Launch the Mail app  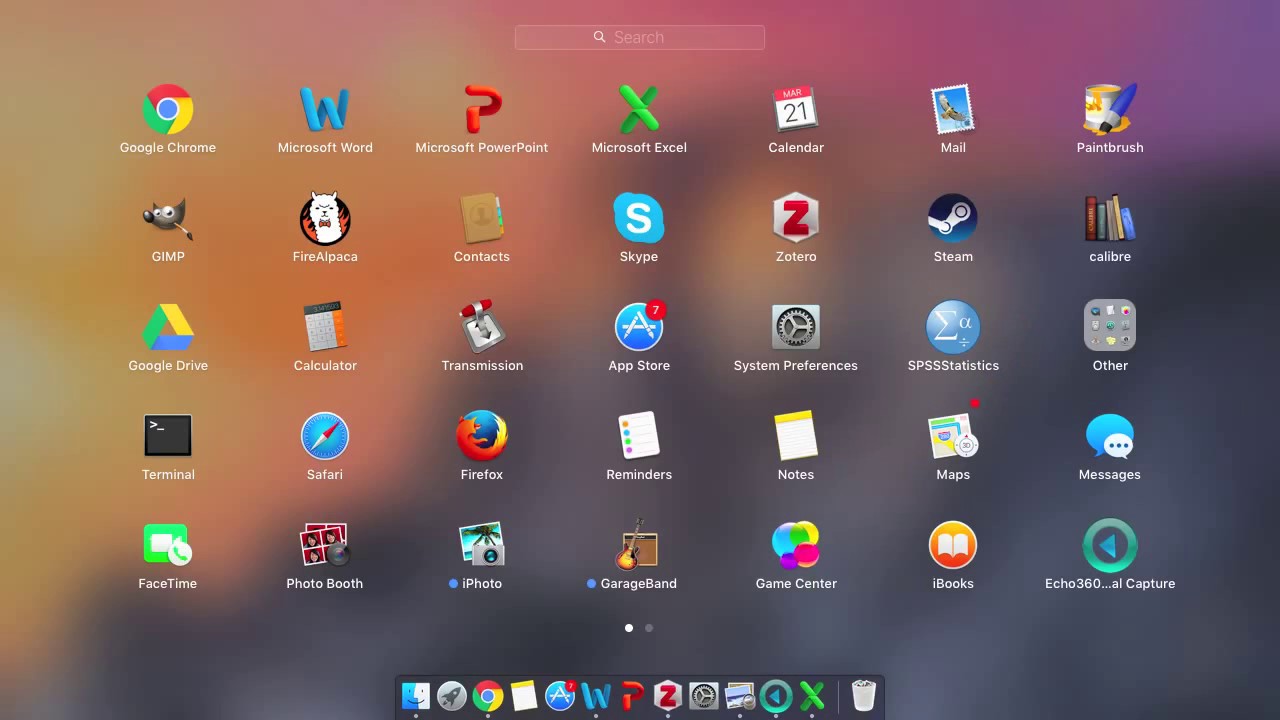click(x=953, y=110)
